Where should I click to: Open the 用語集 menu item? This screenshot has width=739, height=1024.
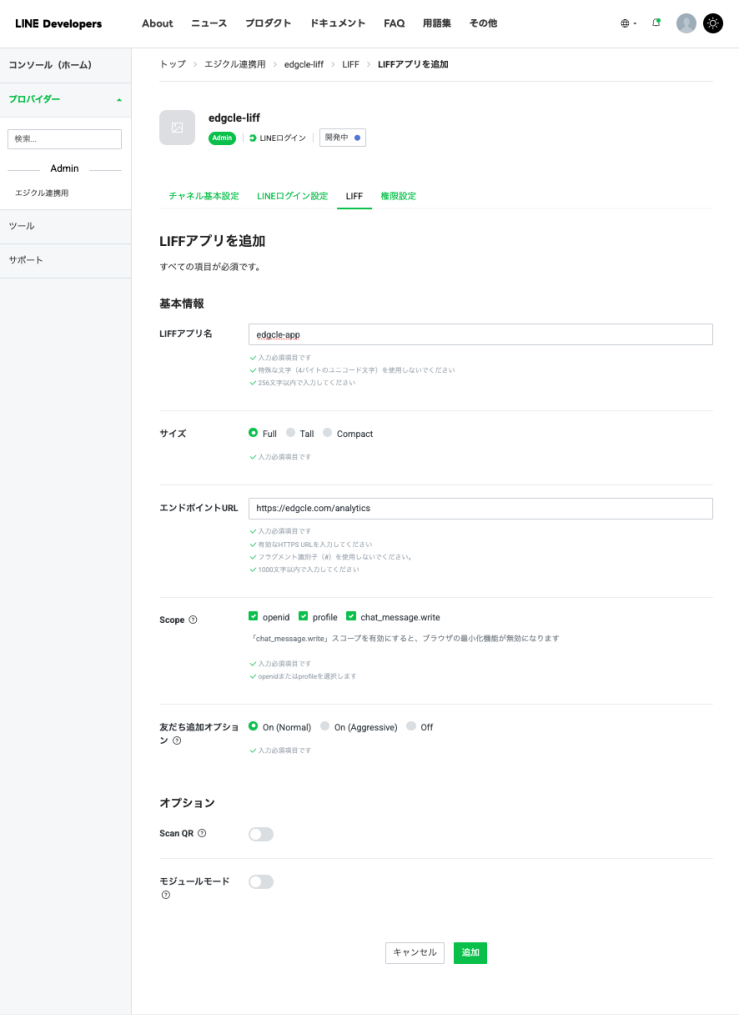[x=437, y=24]
